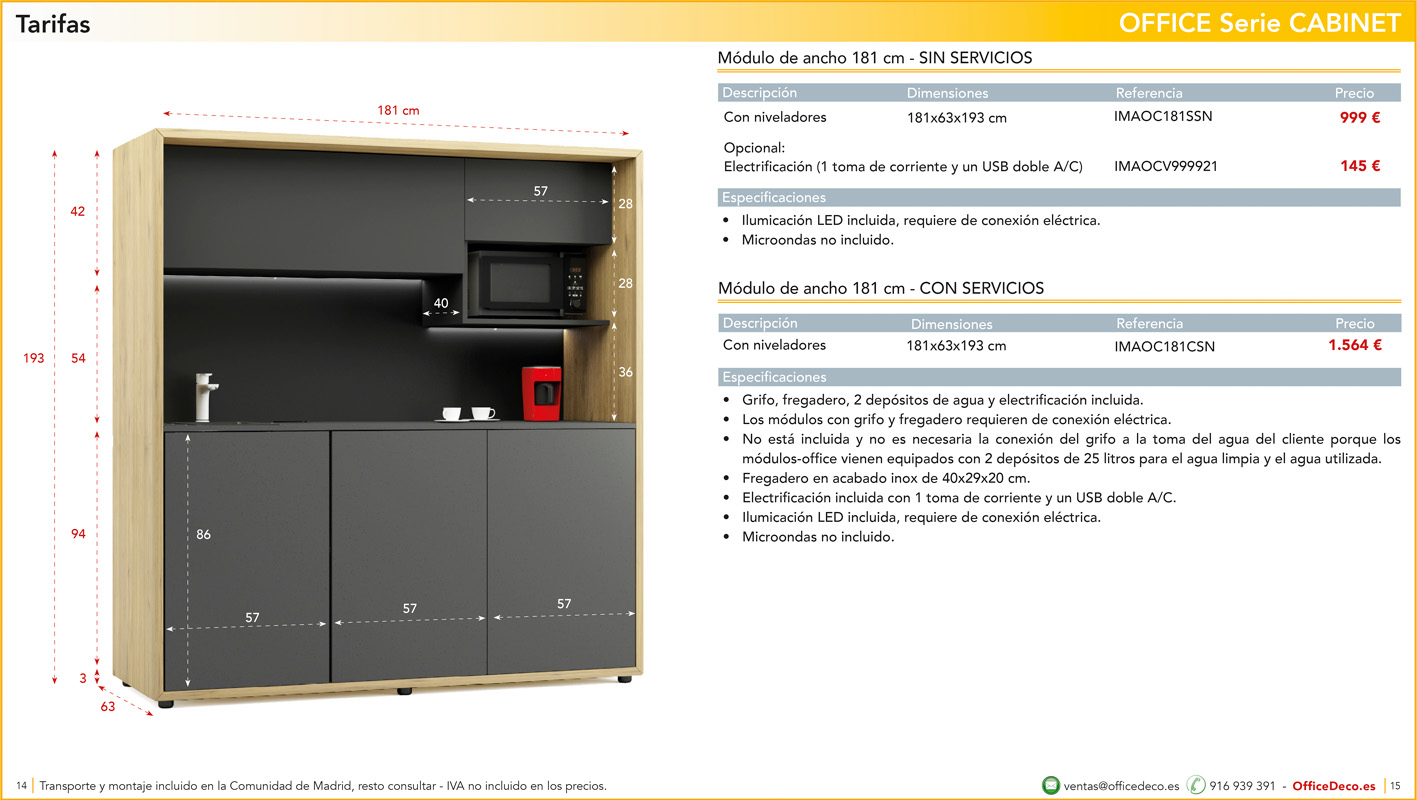This screenshot has width=1417, height=800.
Task: Click the green phone icon
Action: tap(1196, 786)
